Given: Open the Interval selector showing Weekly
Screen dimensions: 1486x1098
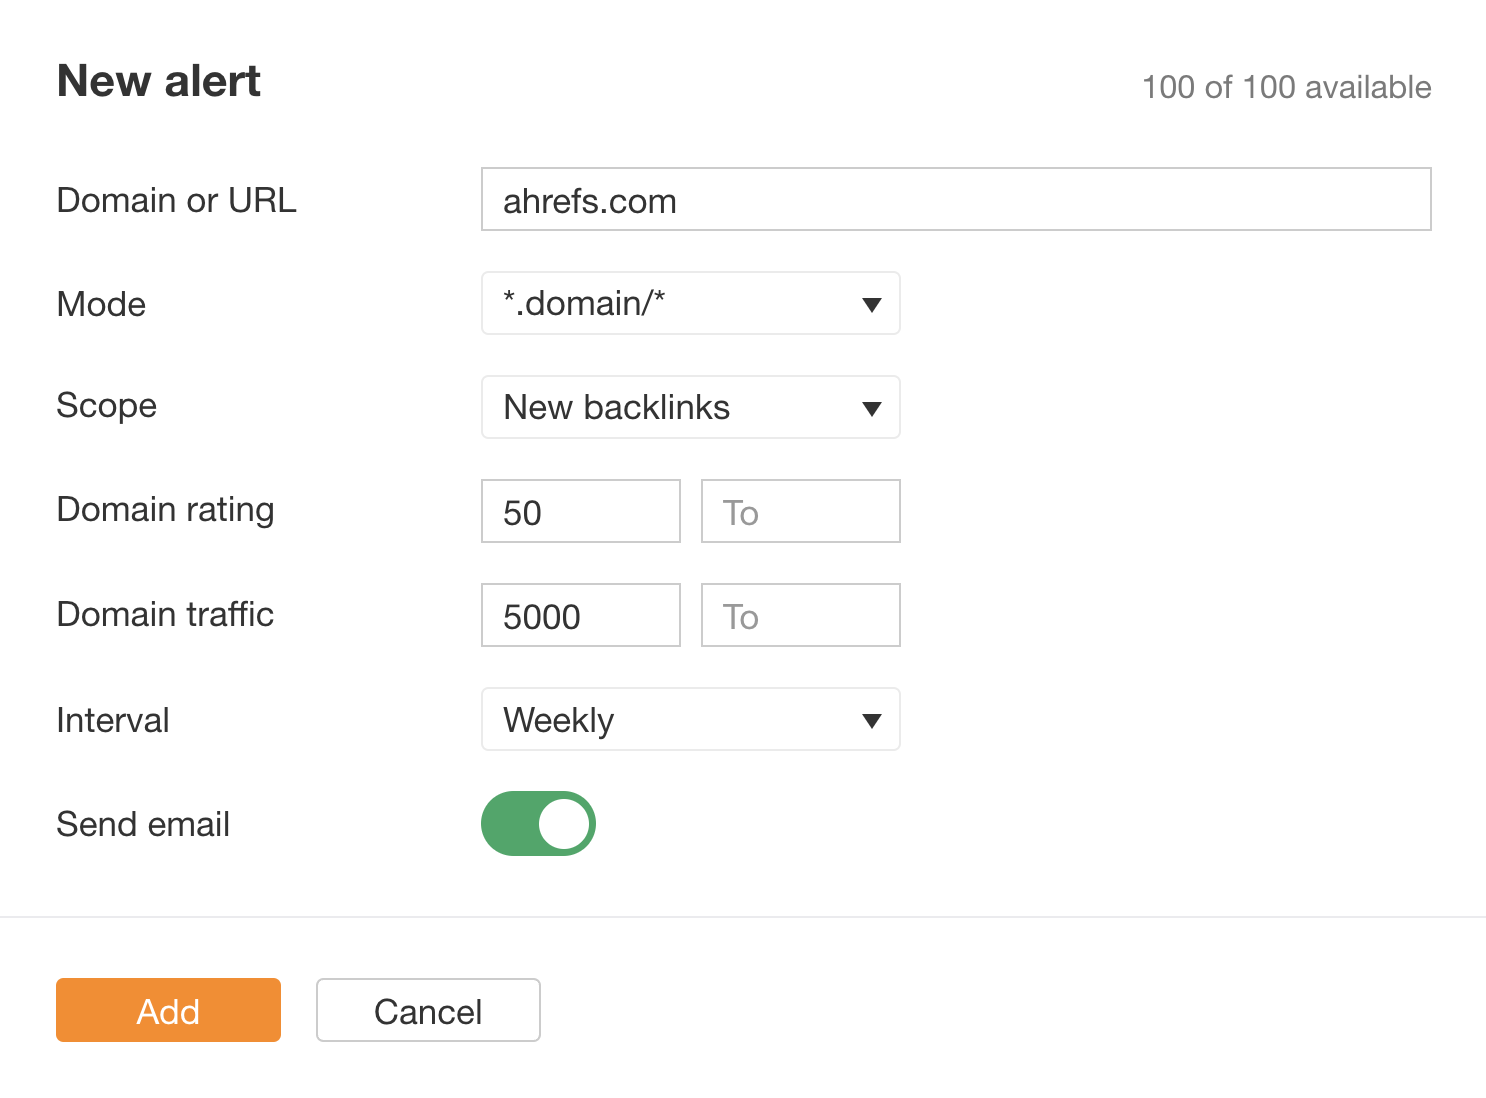Looking at the screenshot, I should (690, 719).
